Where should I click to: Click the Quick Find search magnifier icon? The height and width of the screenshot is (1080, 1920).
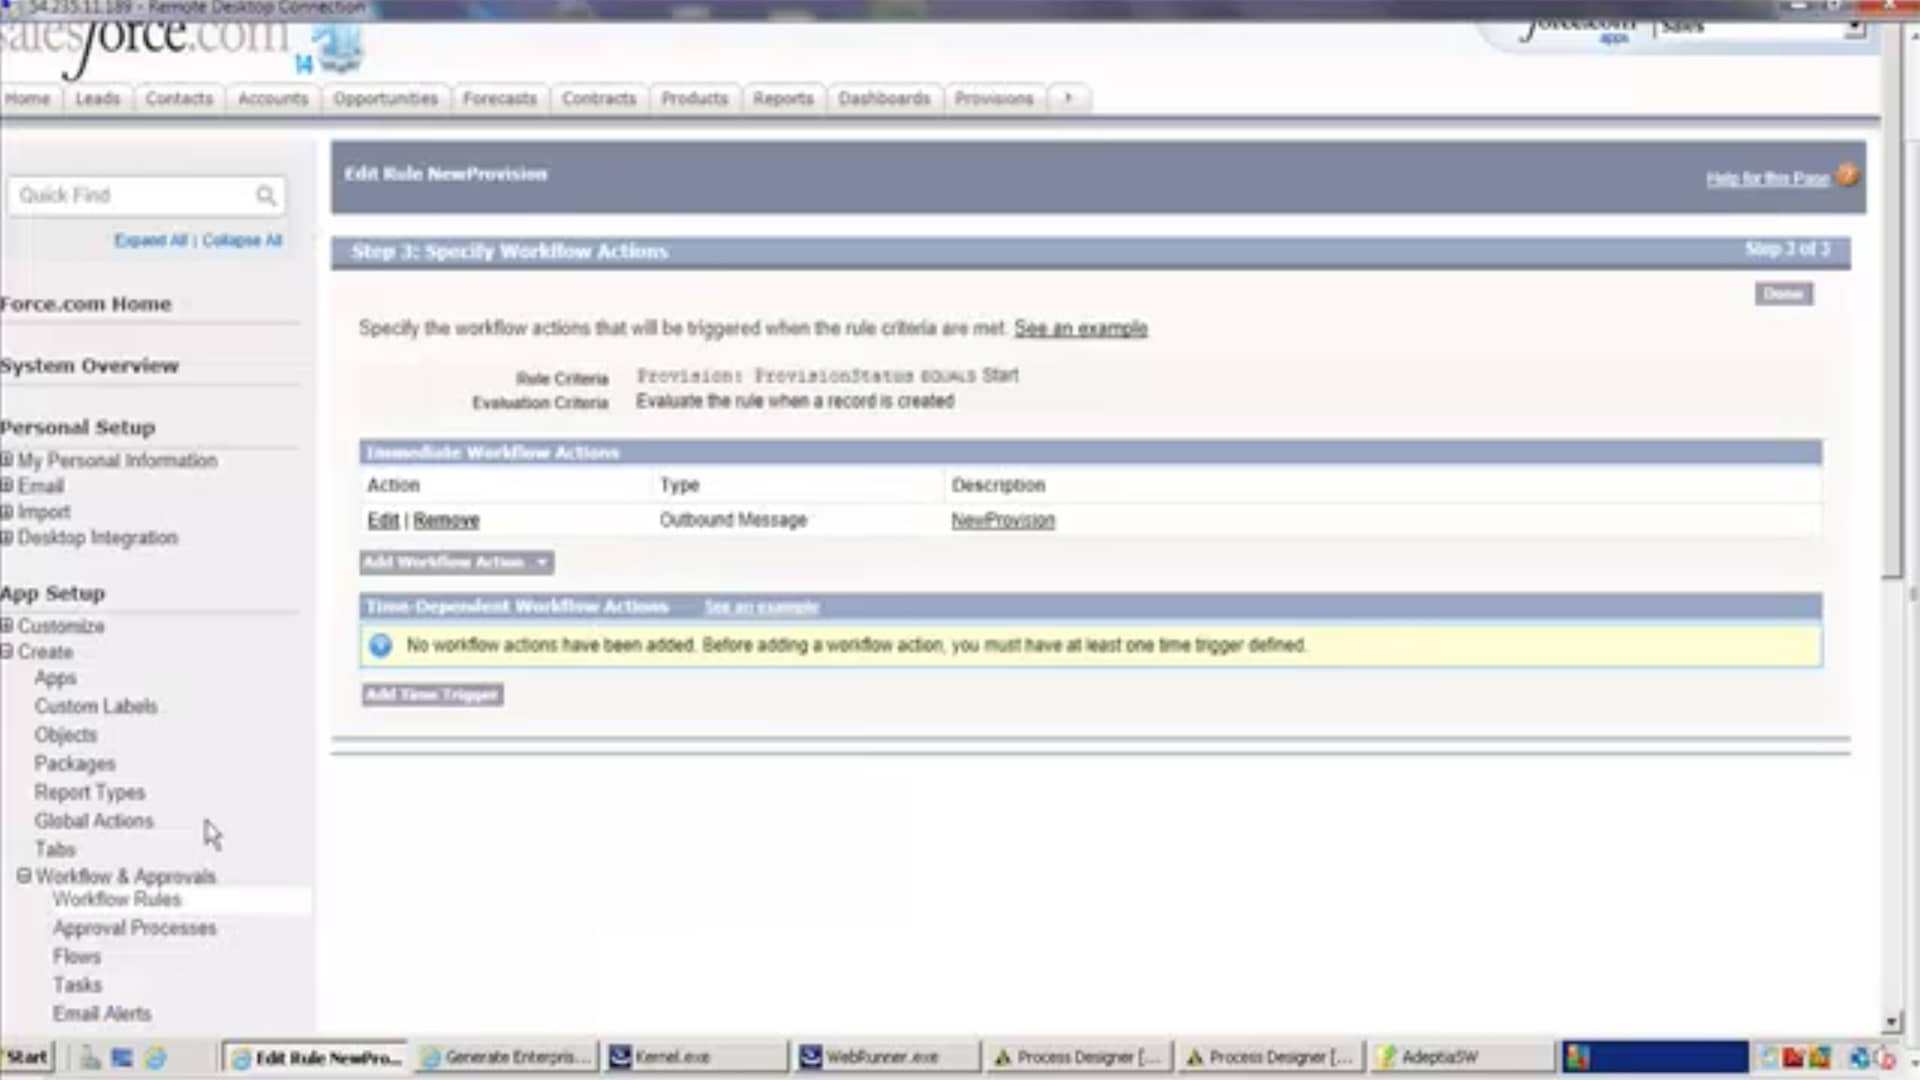coord(265,196)
